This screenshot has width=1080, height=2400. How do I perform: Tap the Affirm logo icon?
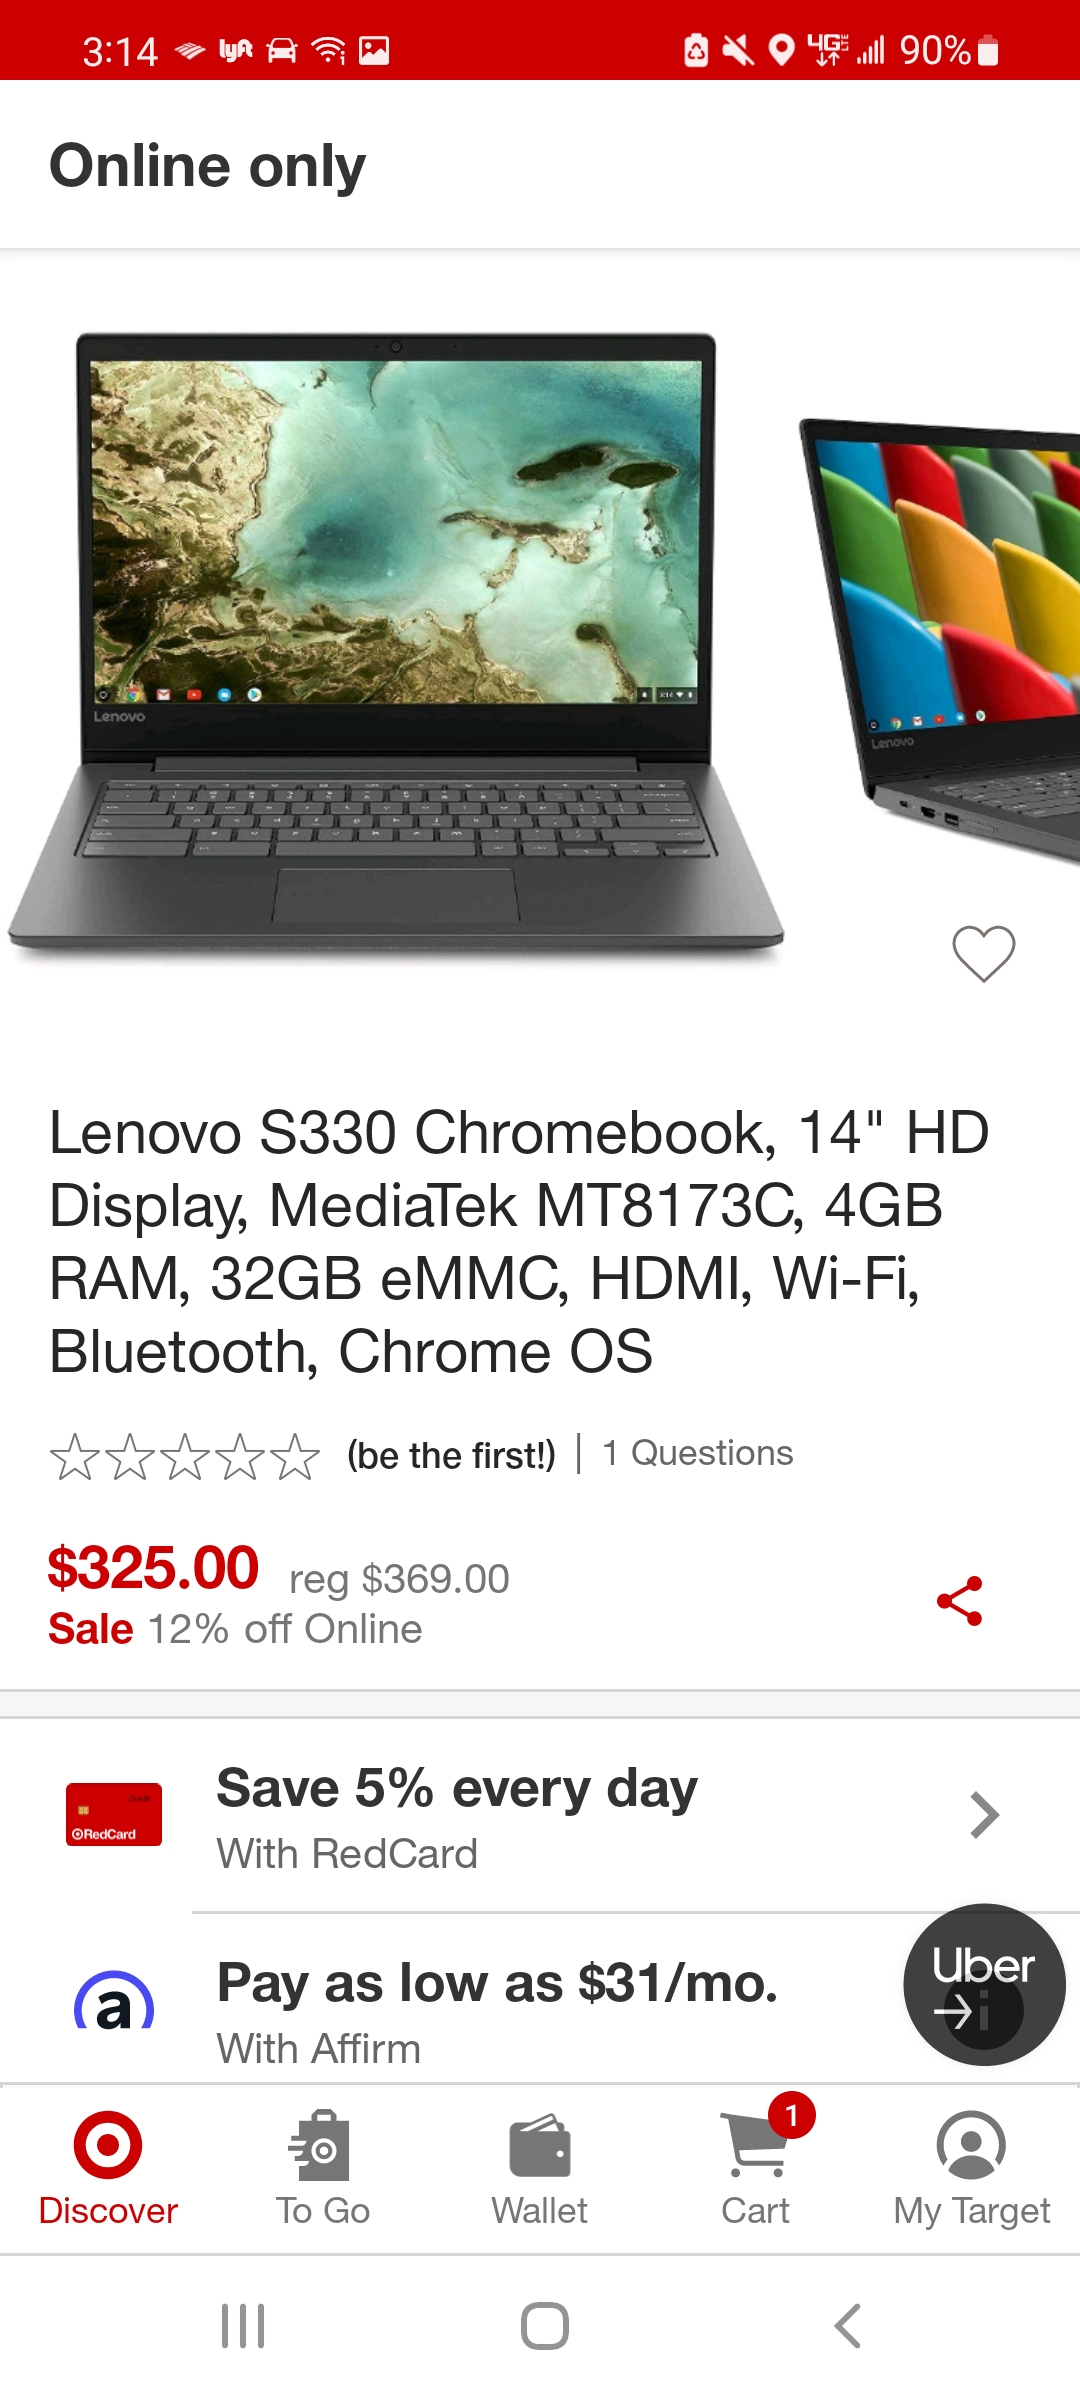point(114,2000)
